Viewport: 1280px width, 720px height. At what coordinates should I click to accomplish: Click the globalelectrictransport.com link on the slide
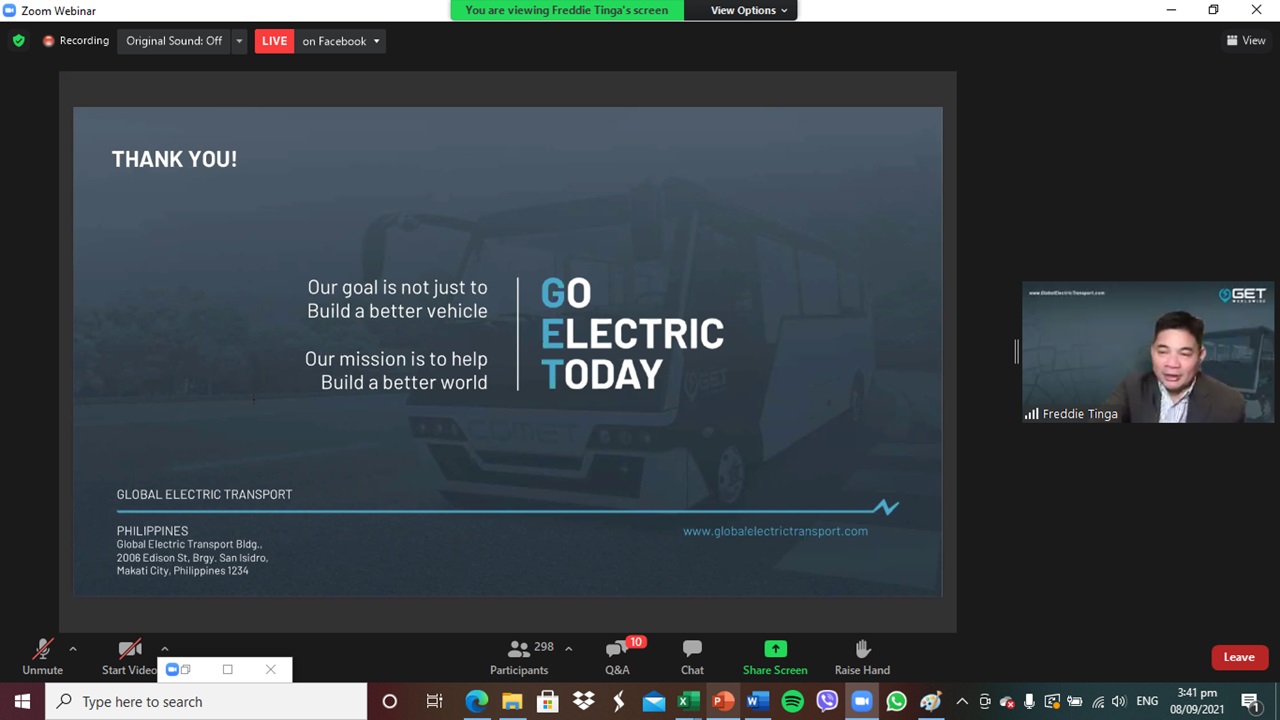click(x=775, y=531)
